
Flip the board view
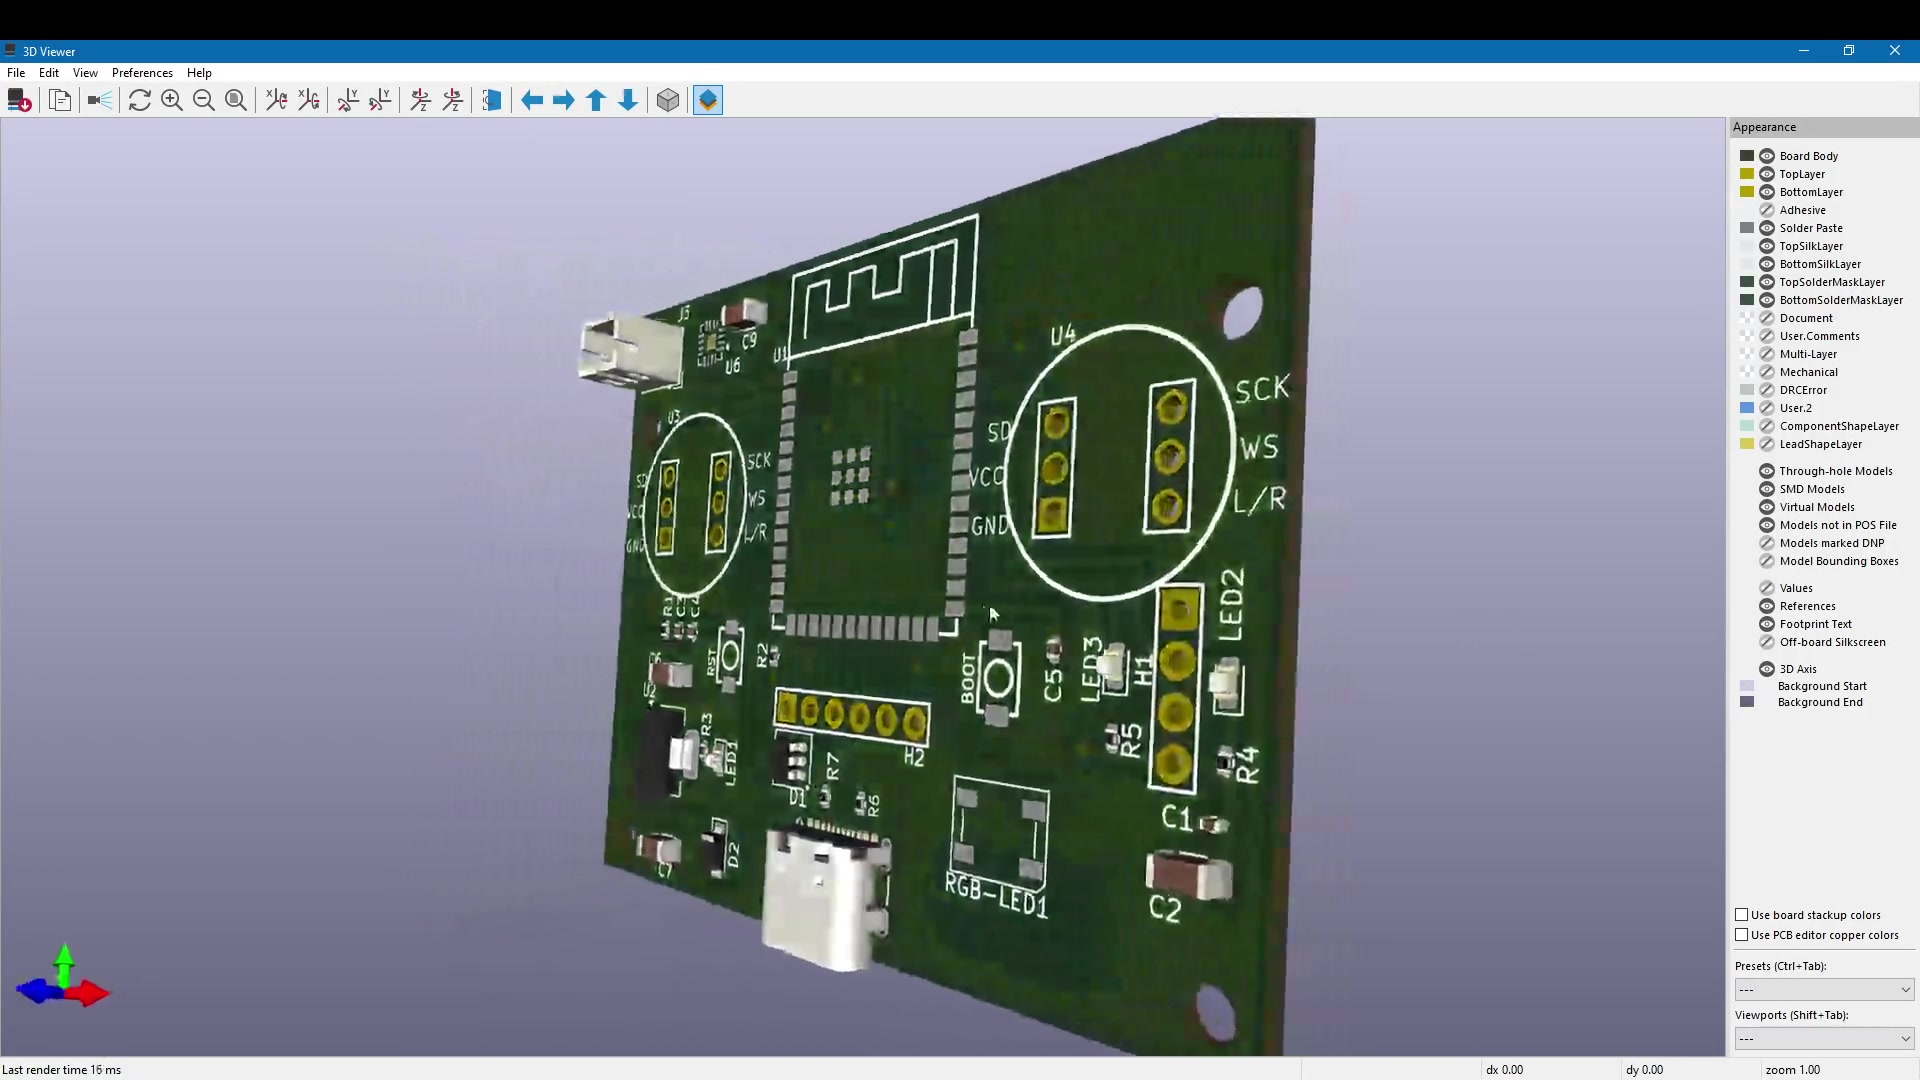tap(490, 100)
